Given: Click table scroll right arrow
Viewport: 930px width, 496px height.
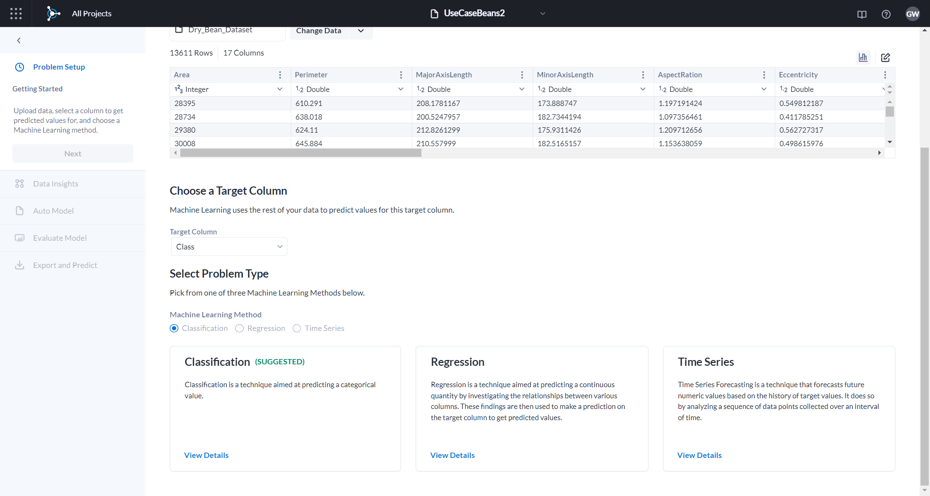Looking at the screenshot, I should pyautogui.click(x=880, y=153).
